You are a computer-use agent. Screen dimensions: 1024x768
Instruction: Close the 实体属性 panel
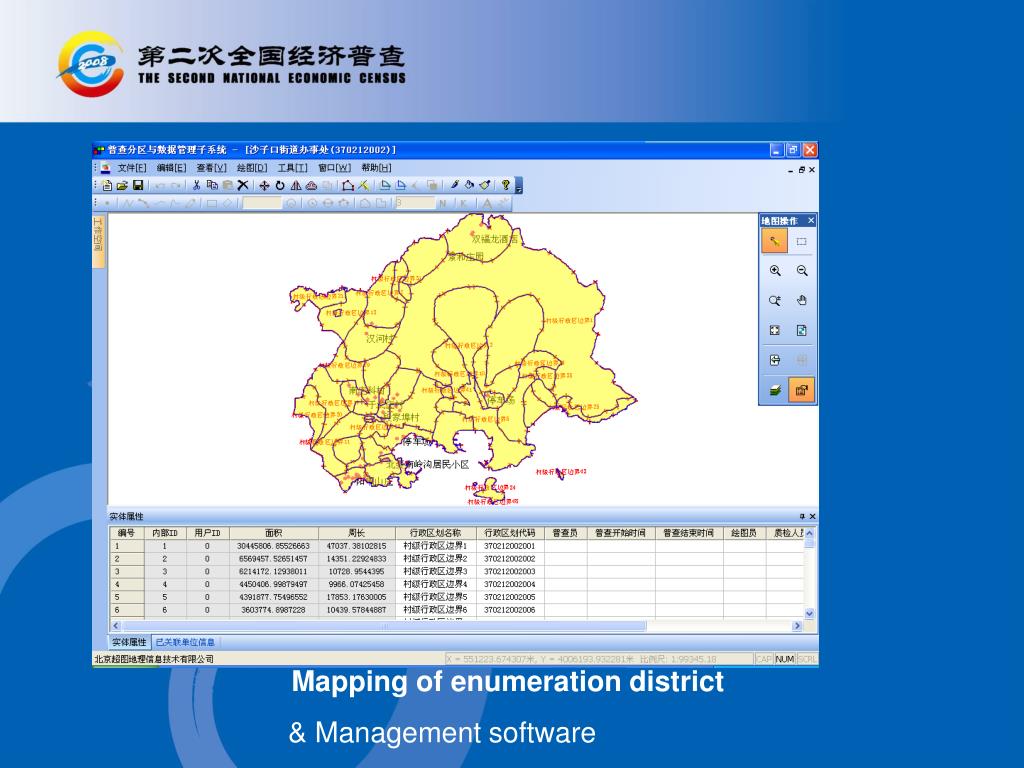point(812,517)
